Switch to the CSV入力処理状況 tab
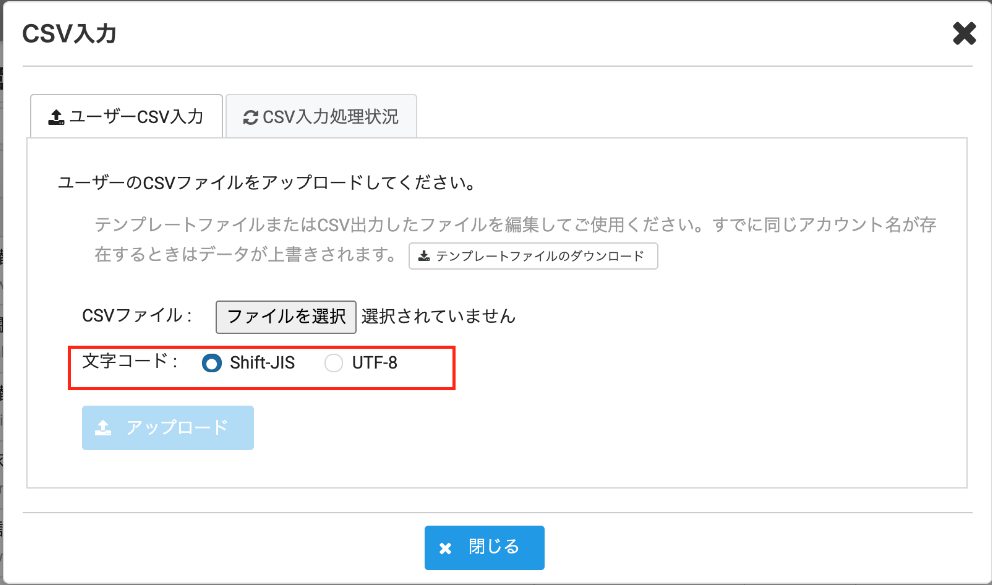Viewport: 992px width, 585px height. point(320,115)
